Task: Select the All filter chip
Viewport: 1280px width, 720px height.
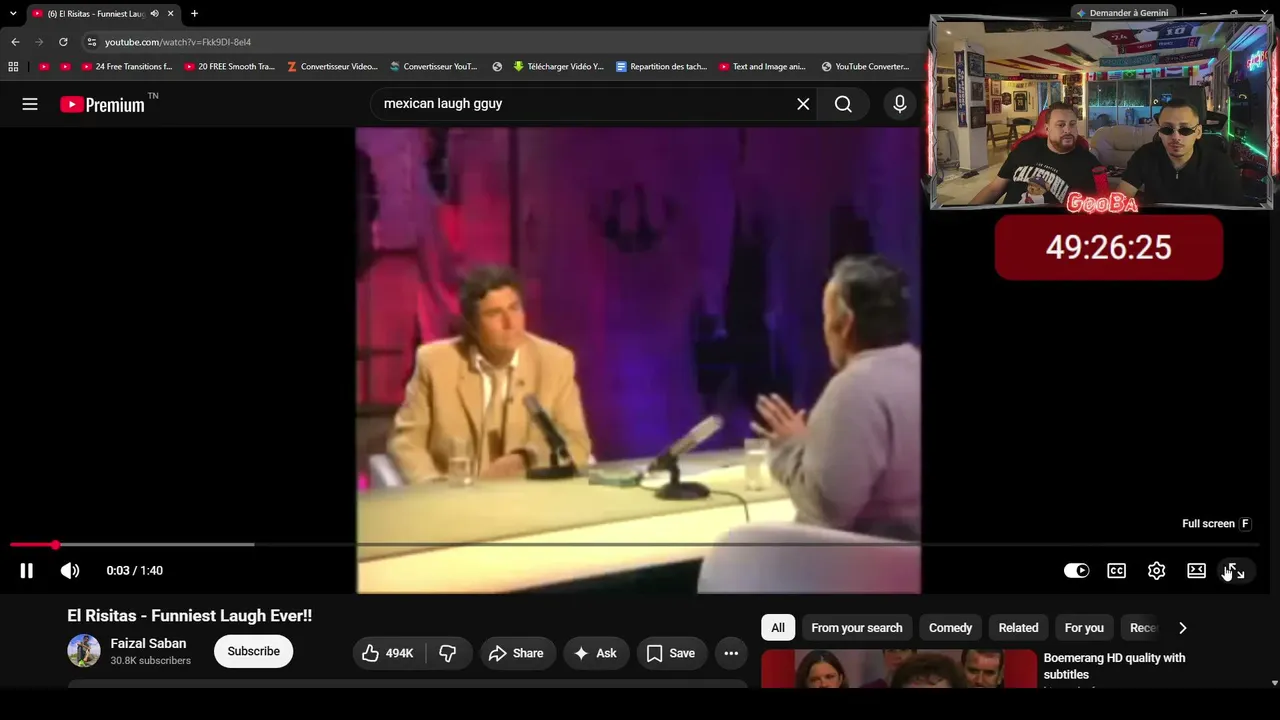Action: tap(778, 628)
